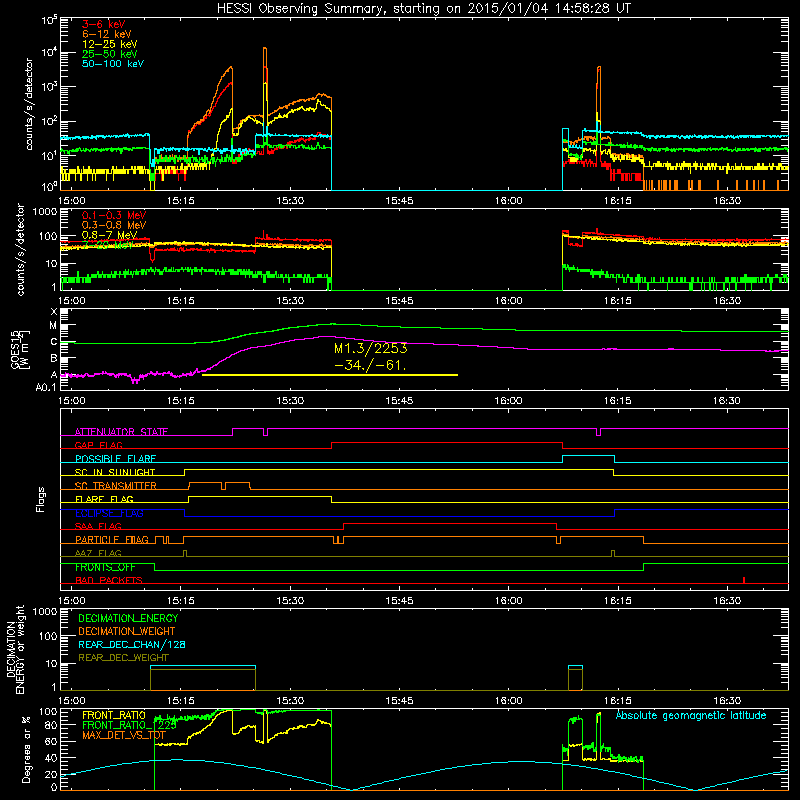Select the ATTENUATOR_STATE flag label

(x=121, y=432)
